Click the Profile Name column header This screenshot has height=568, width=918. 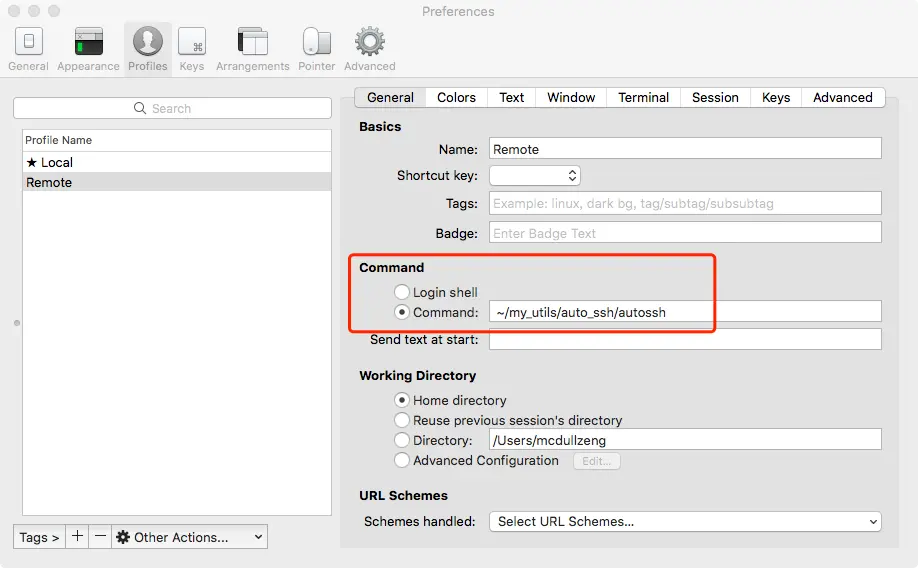coord(177,141)
